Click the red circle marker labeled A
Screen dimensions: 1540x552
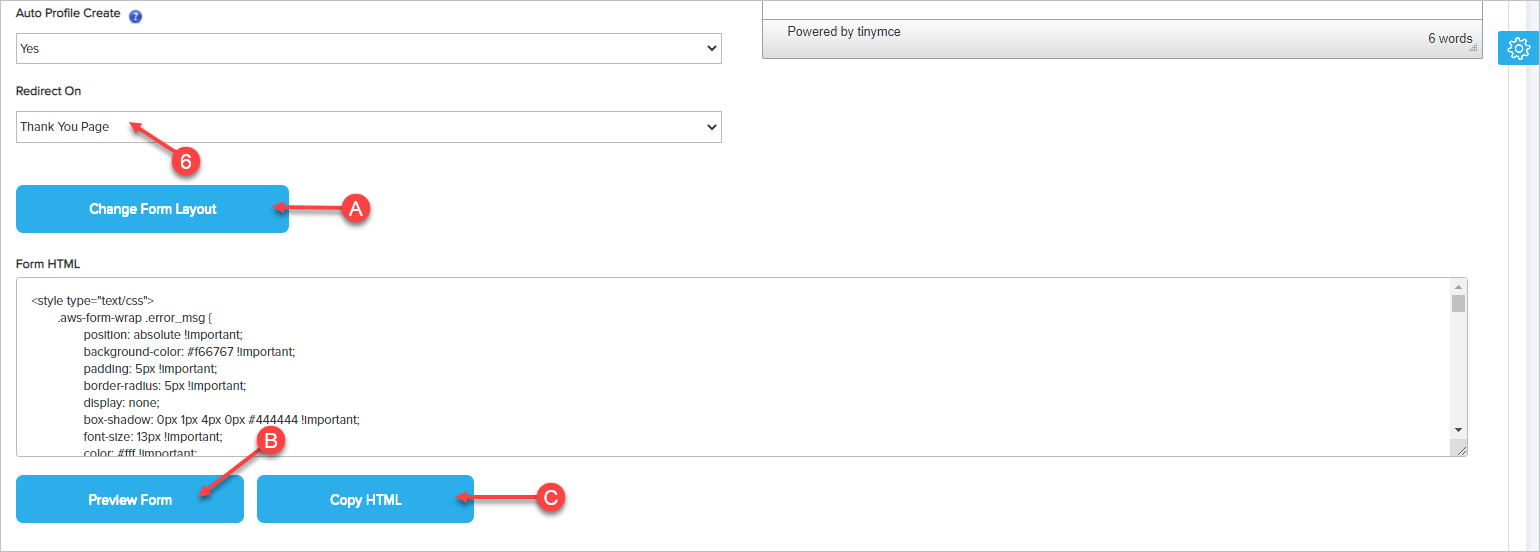pyautogui.click(x=355, y=208)
